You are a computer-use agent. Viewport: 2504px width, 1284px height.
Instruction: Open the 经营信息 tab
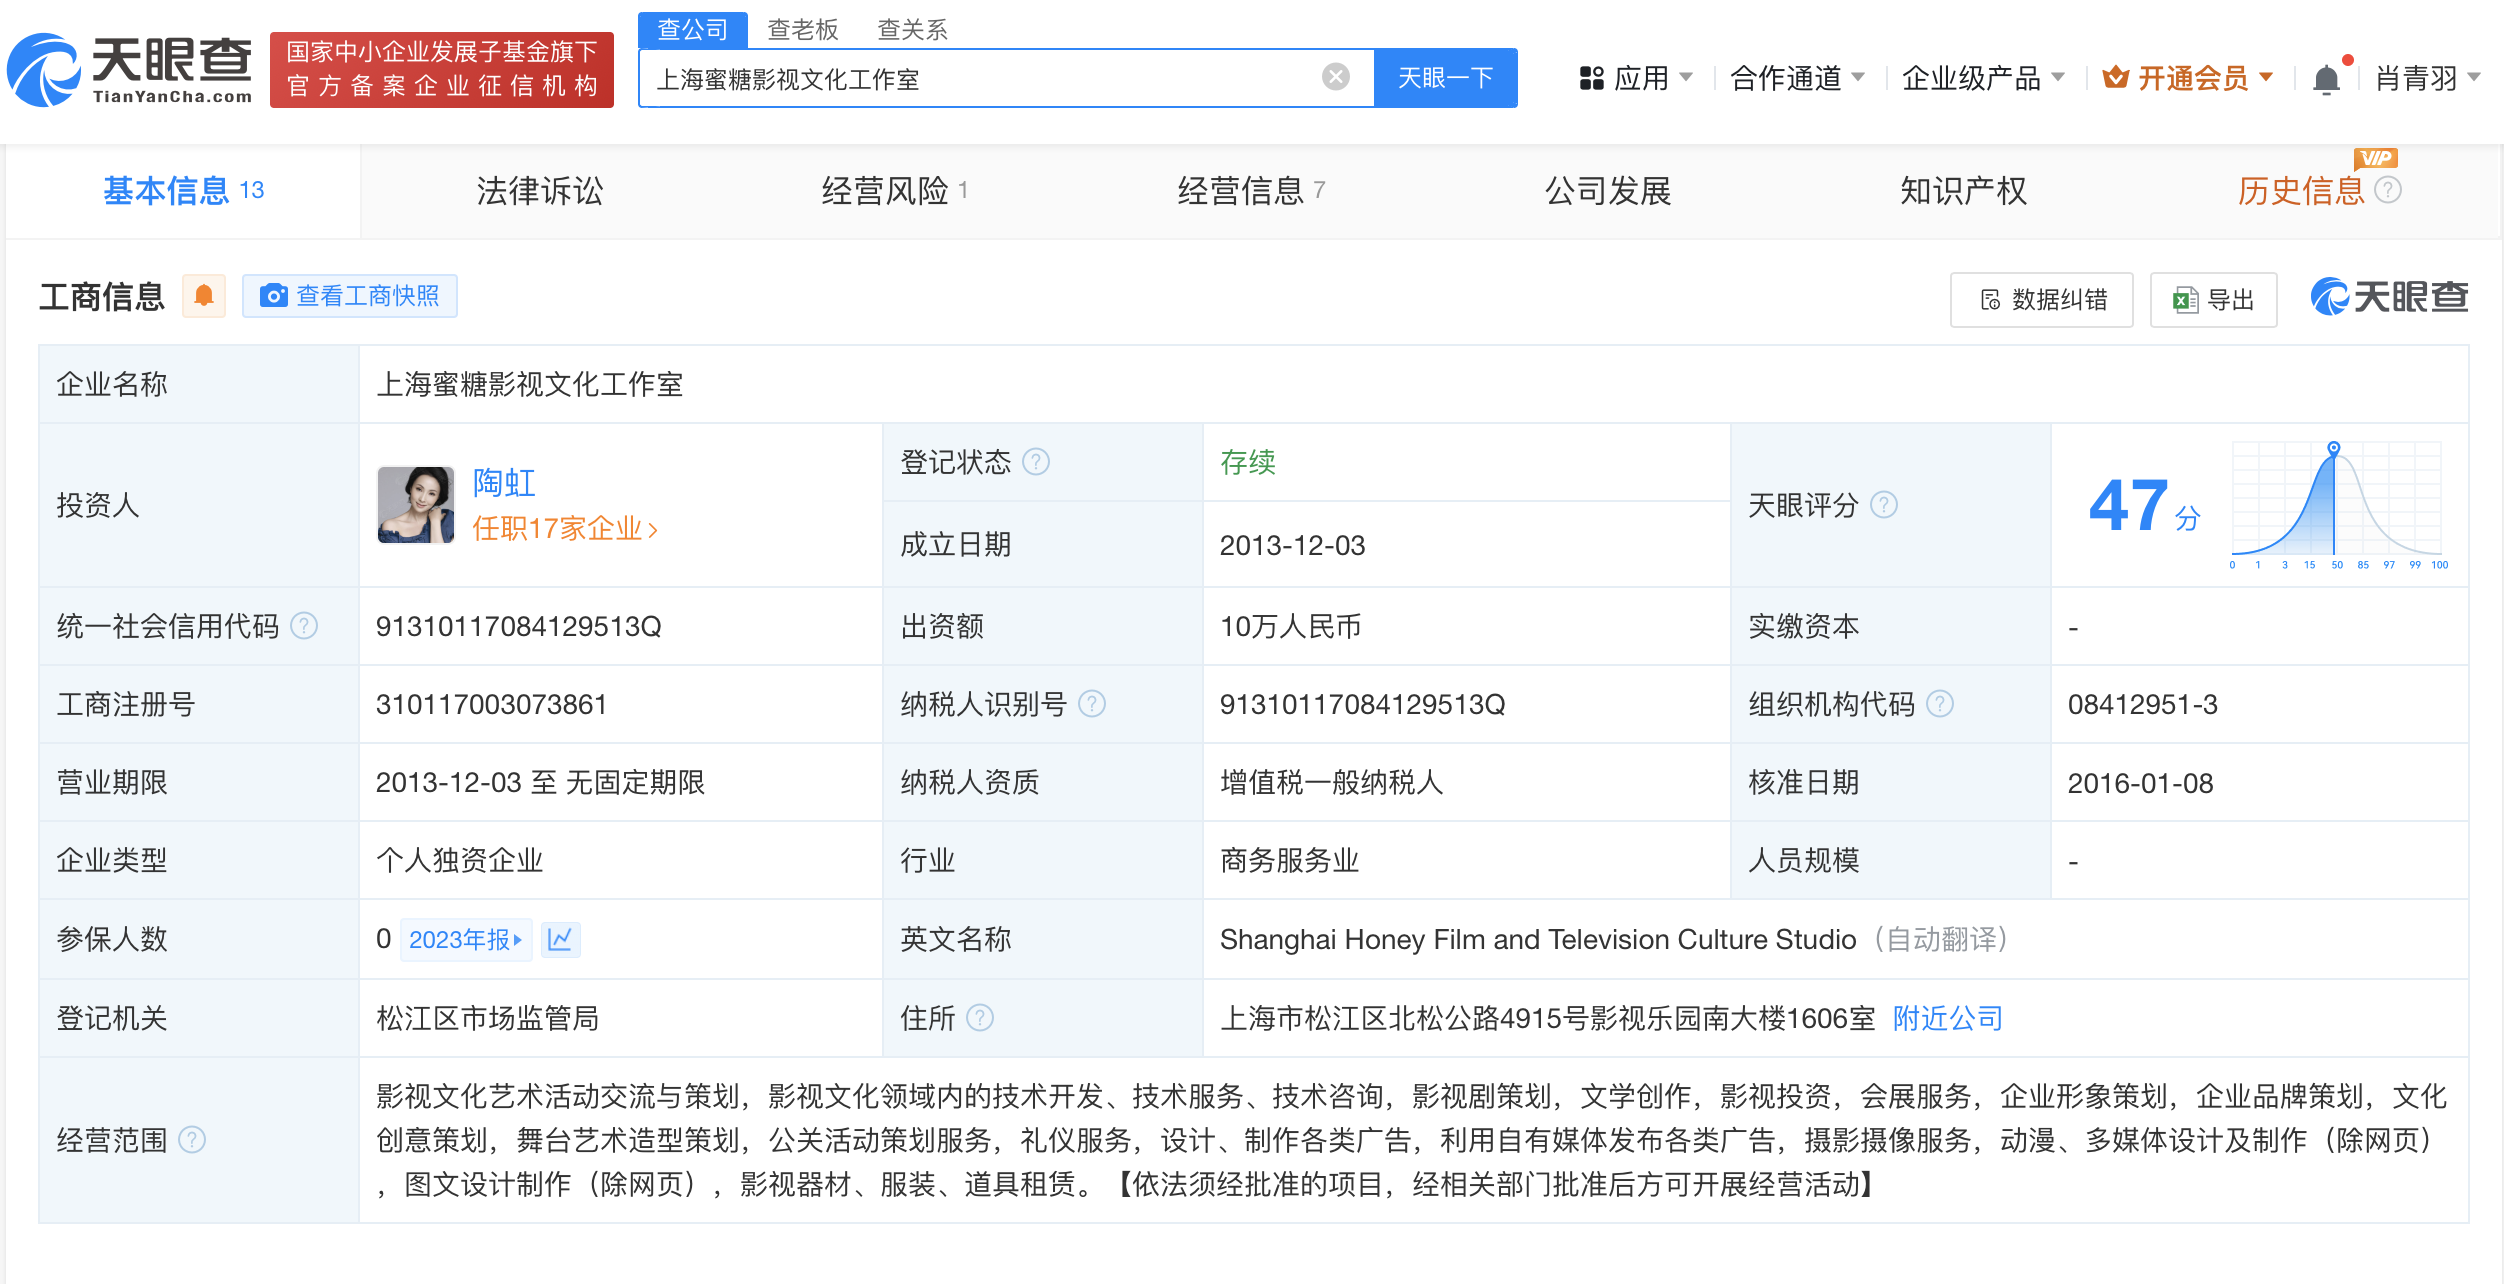pyautogui.click(x=1251, y=191)
